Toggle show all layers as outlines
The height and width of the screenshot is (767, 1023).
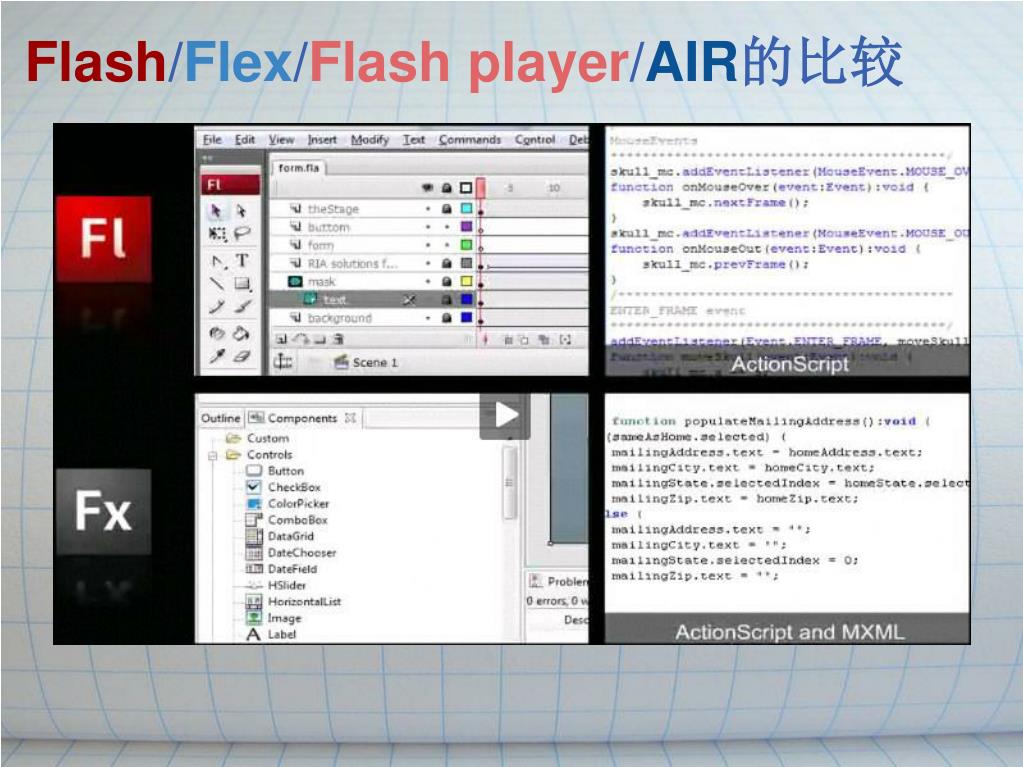click(x=466, y=188)
